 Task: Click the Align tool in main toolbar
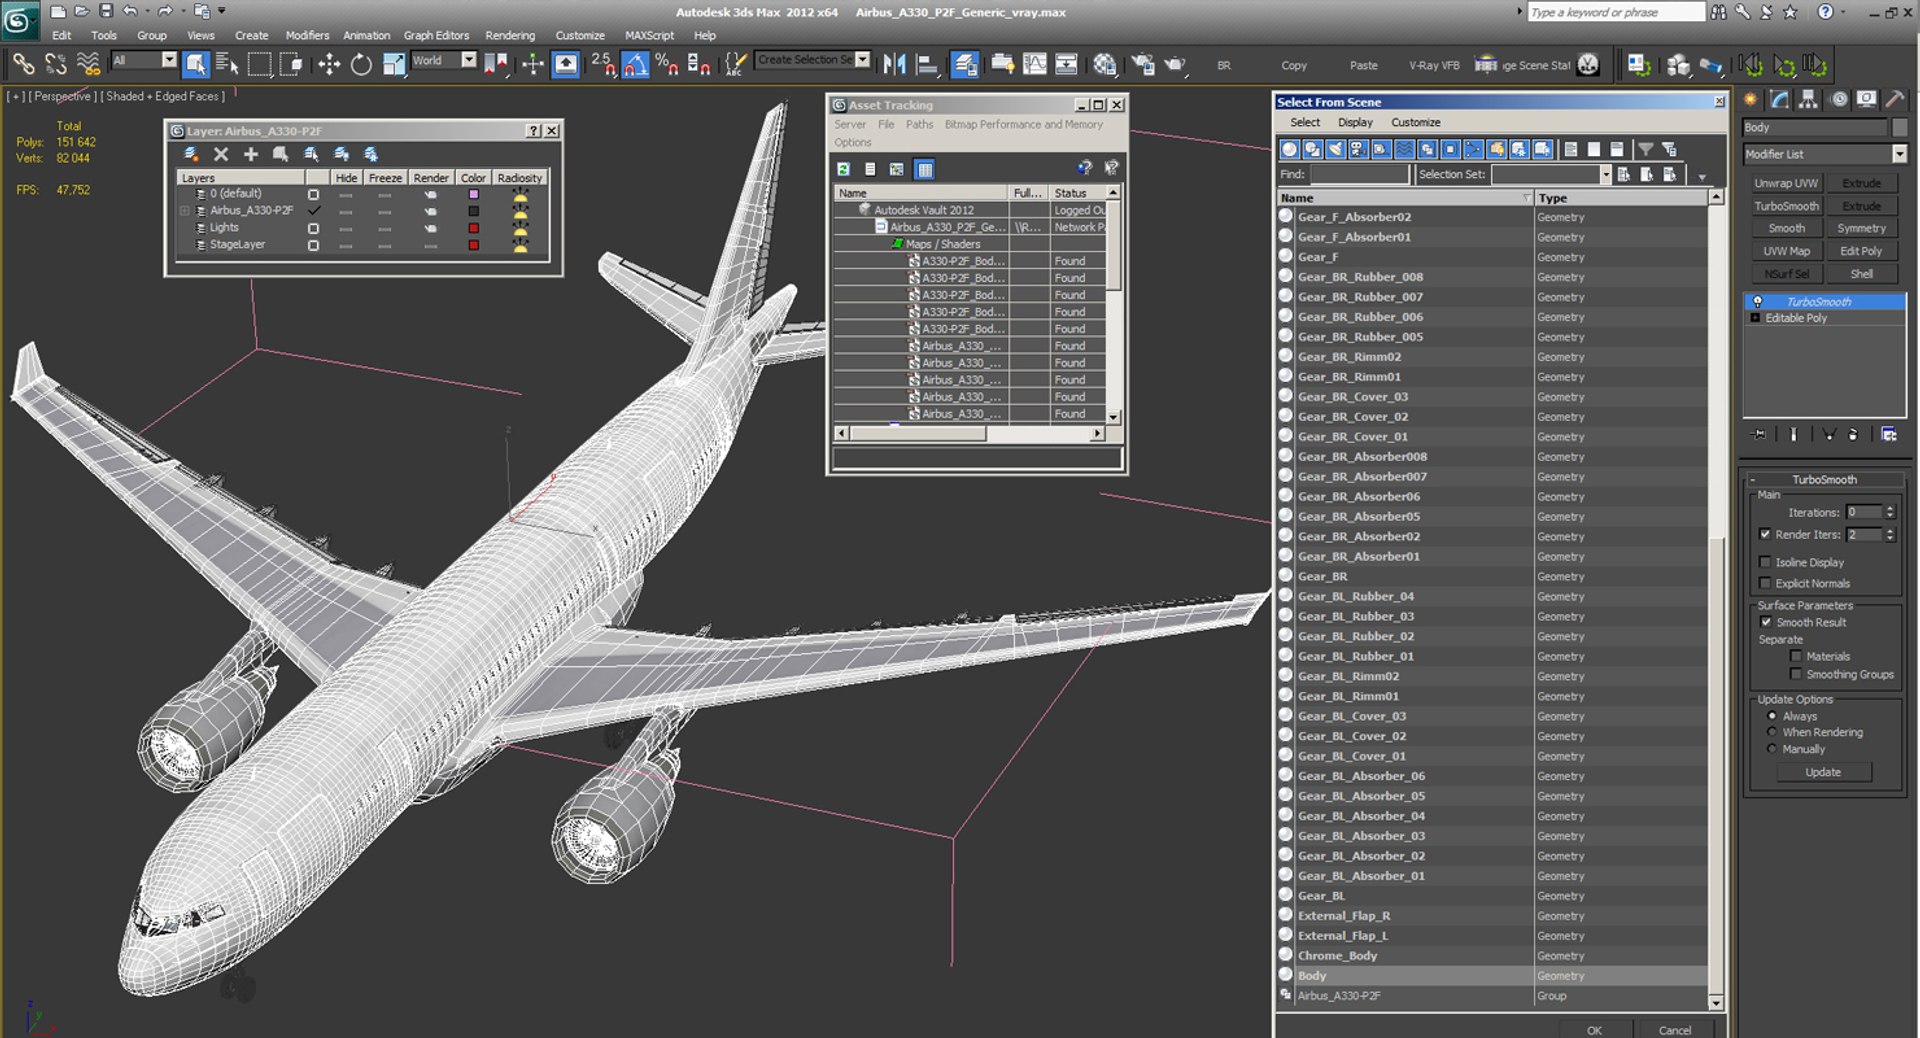927,65
